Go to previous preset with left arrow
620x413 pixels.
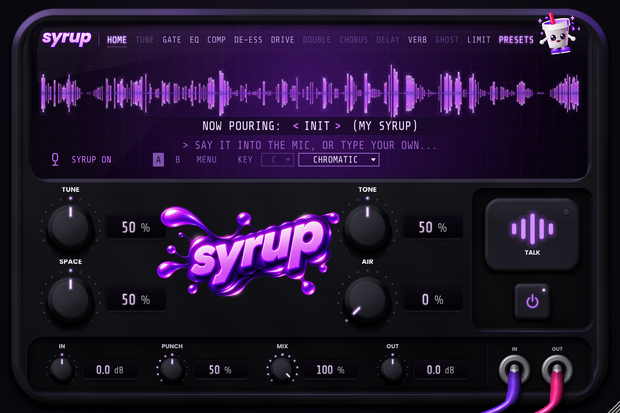point(296,126)
